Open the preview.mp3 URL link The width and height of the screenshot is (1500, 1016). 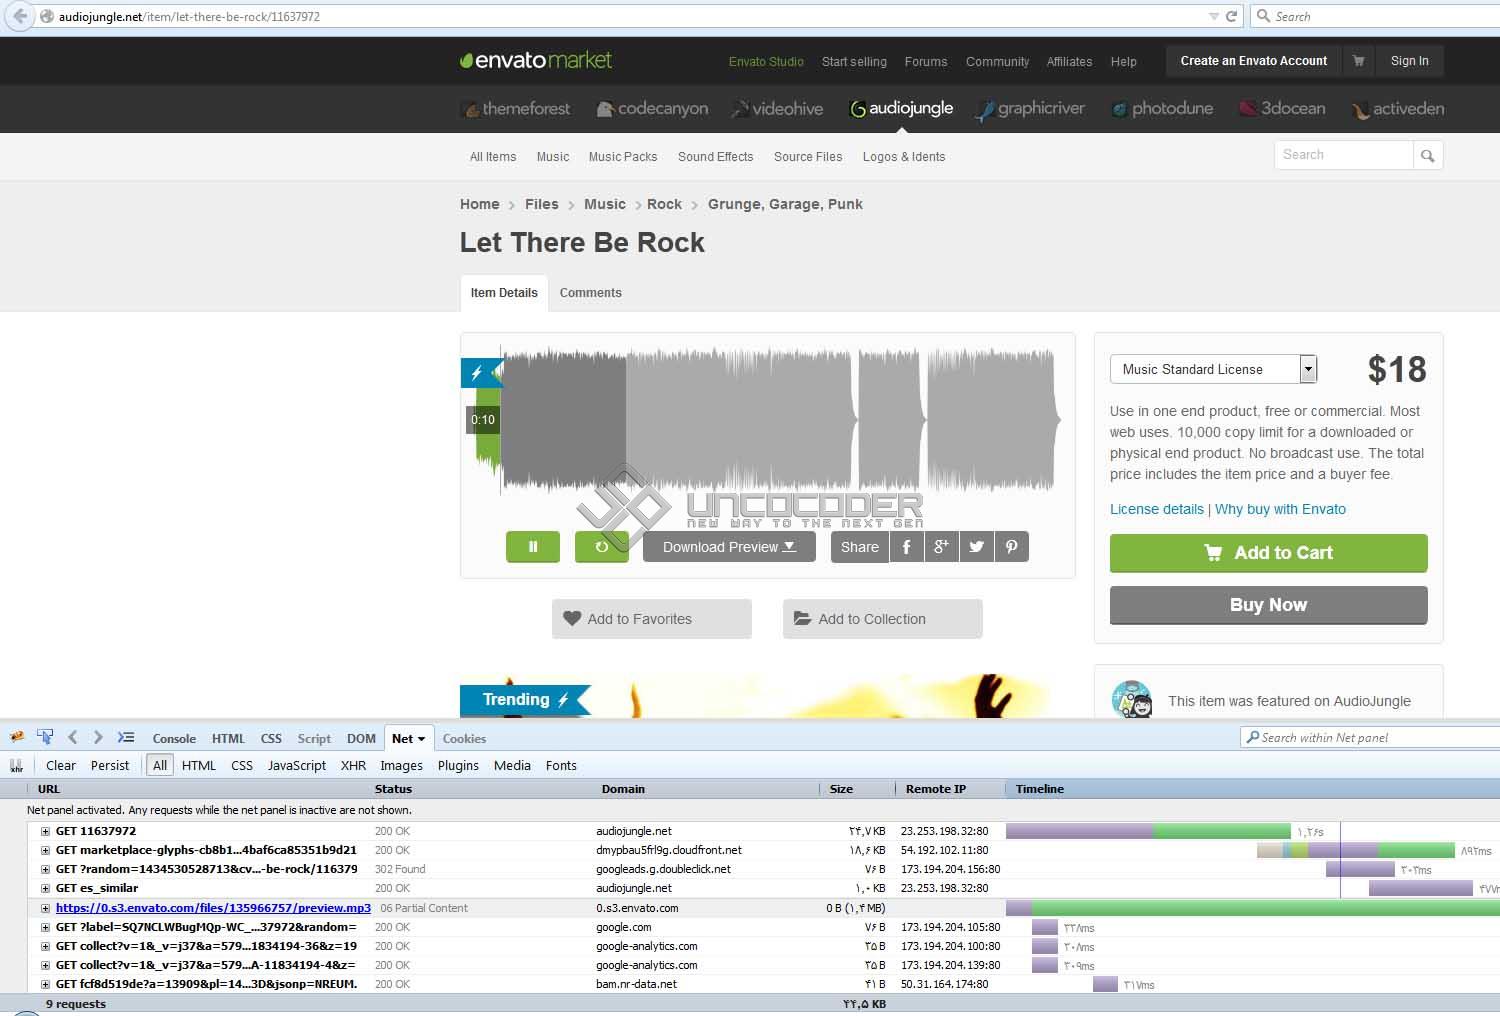point(213,908)
